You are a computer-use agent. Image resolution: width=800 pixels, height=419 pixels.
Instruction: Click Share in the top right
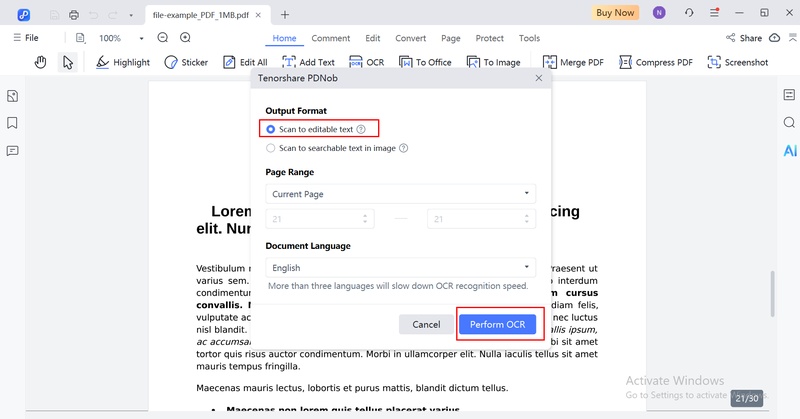(x=744, y=38)
